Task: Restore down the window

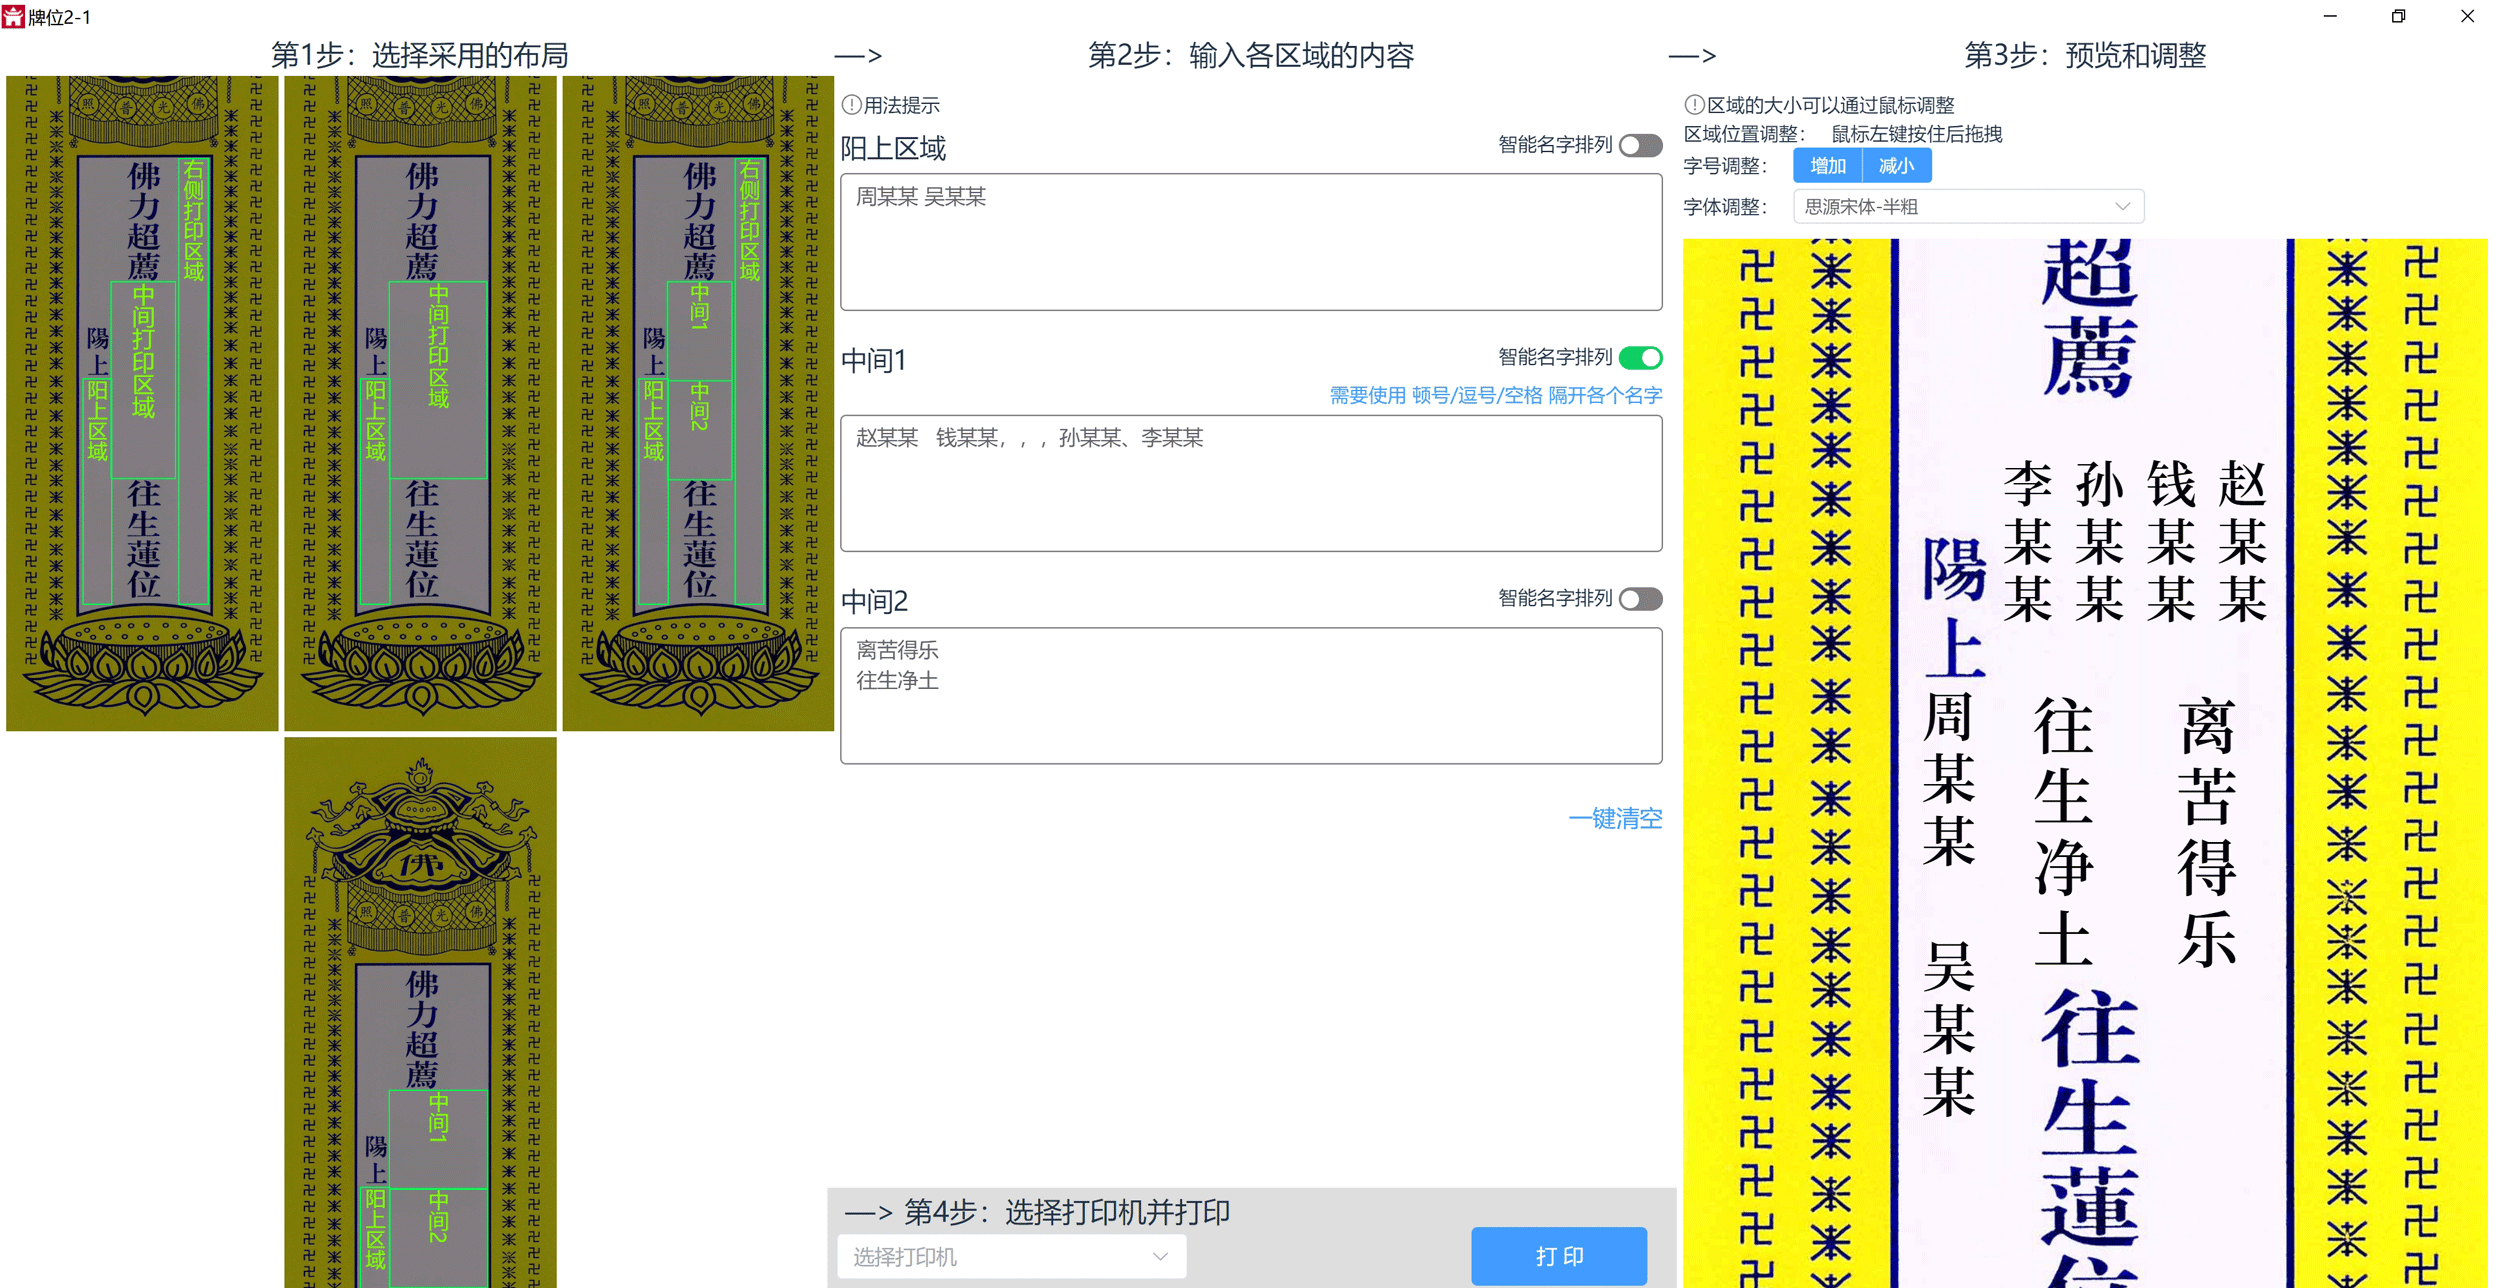Action: pos(2398,16)
